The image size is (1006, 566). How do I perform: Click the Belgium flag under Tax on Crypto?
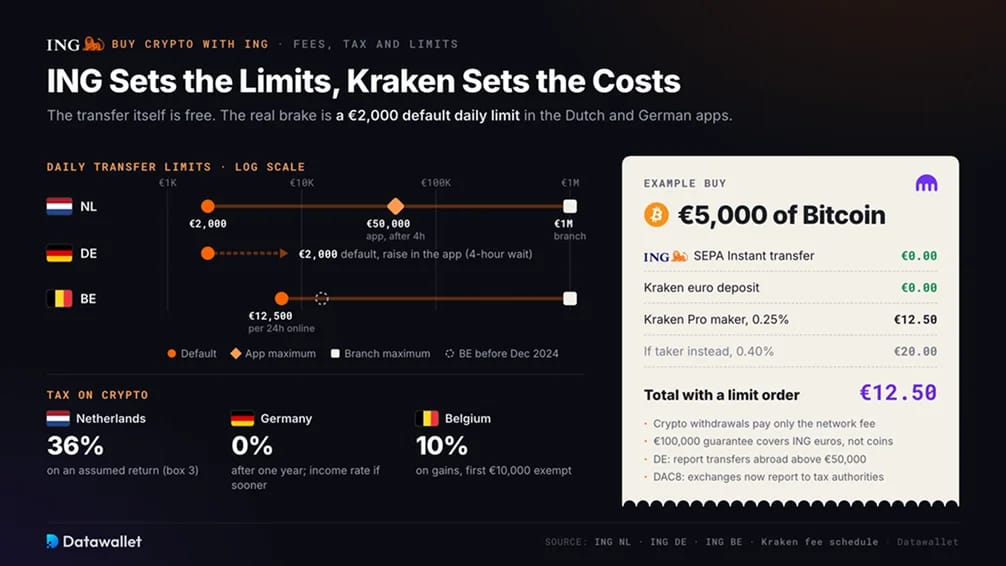tap(427, 418)
